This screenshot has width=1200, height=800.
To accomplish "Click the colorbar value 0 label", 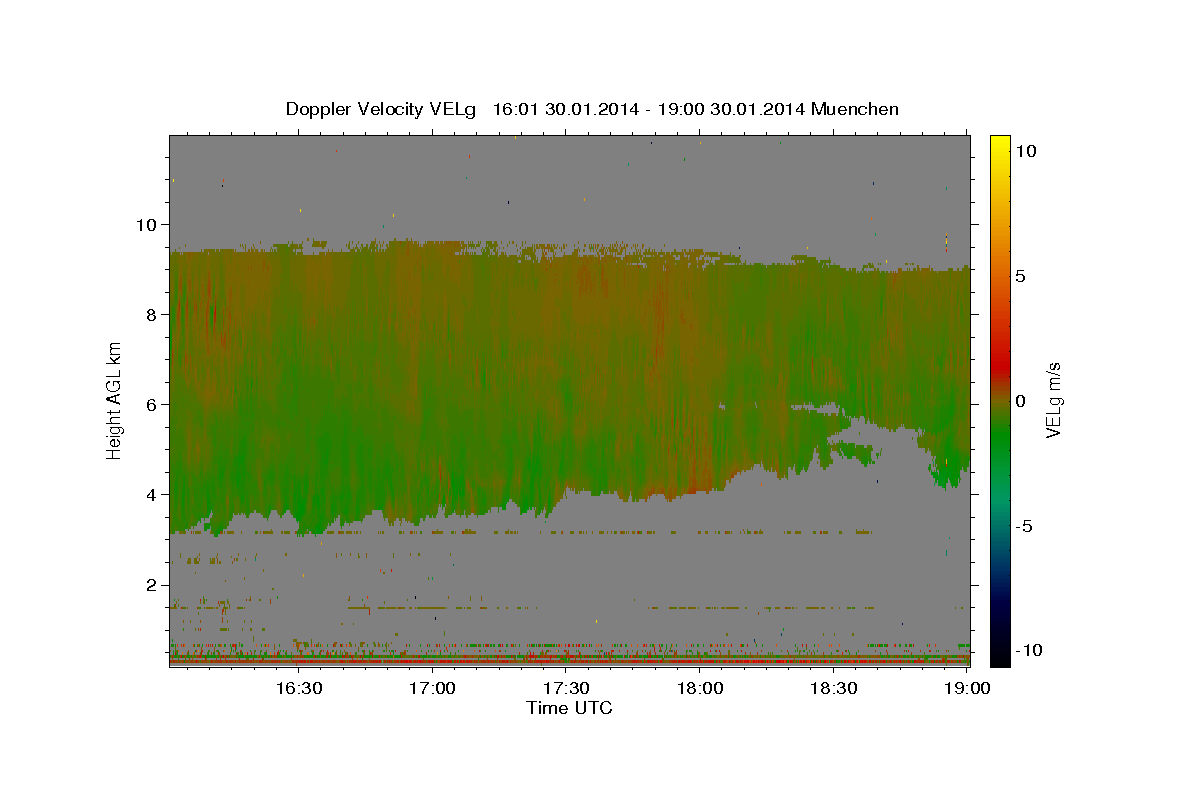I will 1021,401.
